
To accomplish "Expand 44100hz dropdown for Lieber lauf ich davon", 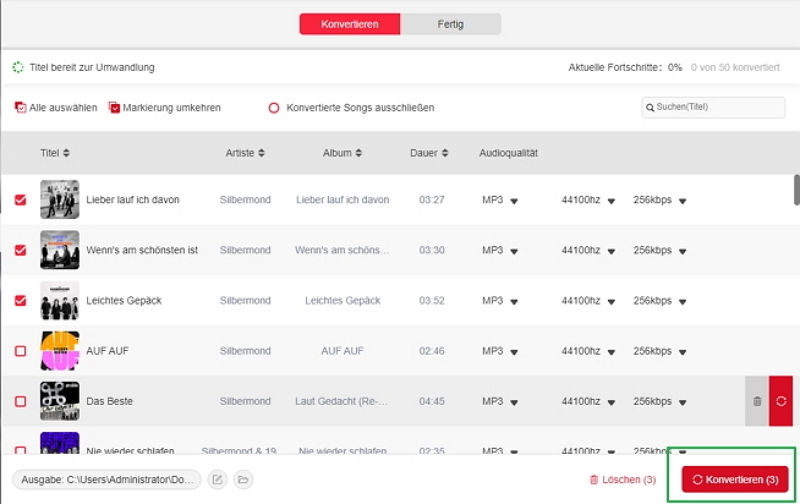I will 610,201.
